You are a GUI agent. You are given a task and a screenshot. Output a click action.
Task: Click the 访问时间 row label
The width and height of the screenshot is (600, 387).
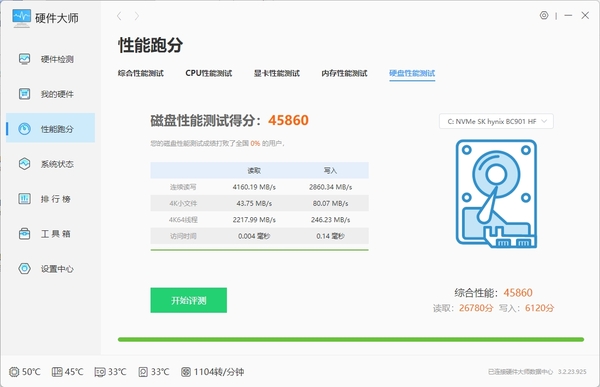[183, 236]
